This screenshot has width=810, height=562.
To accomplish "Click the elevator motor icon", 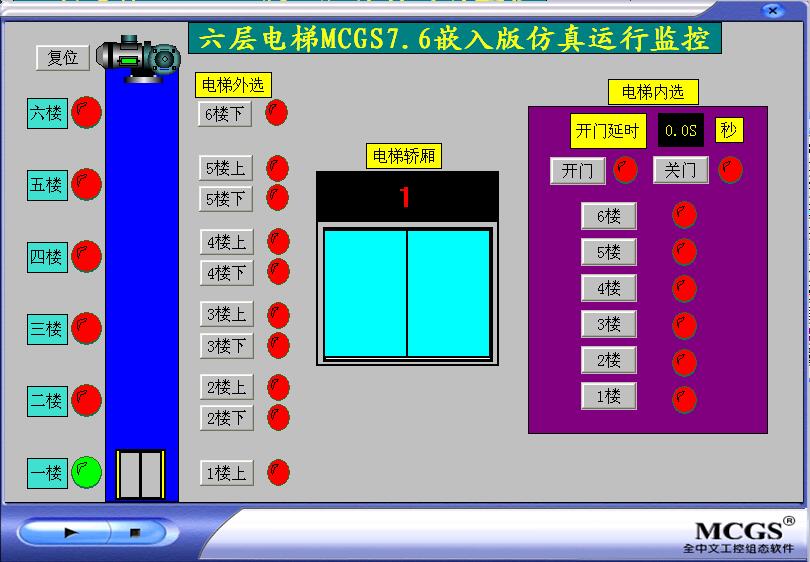I will [x=138, y=59].
